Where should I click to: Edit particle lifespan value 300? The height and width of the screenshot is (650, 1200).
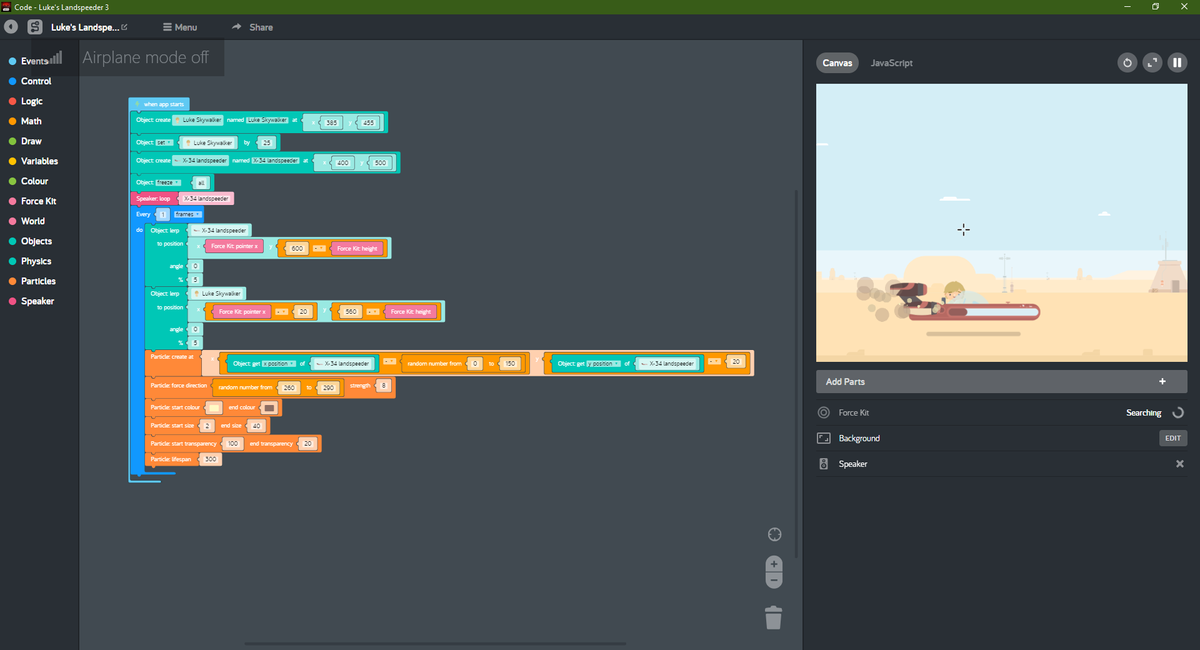click(210, 459)
